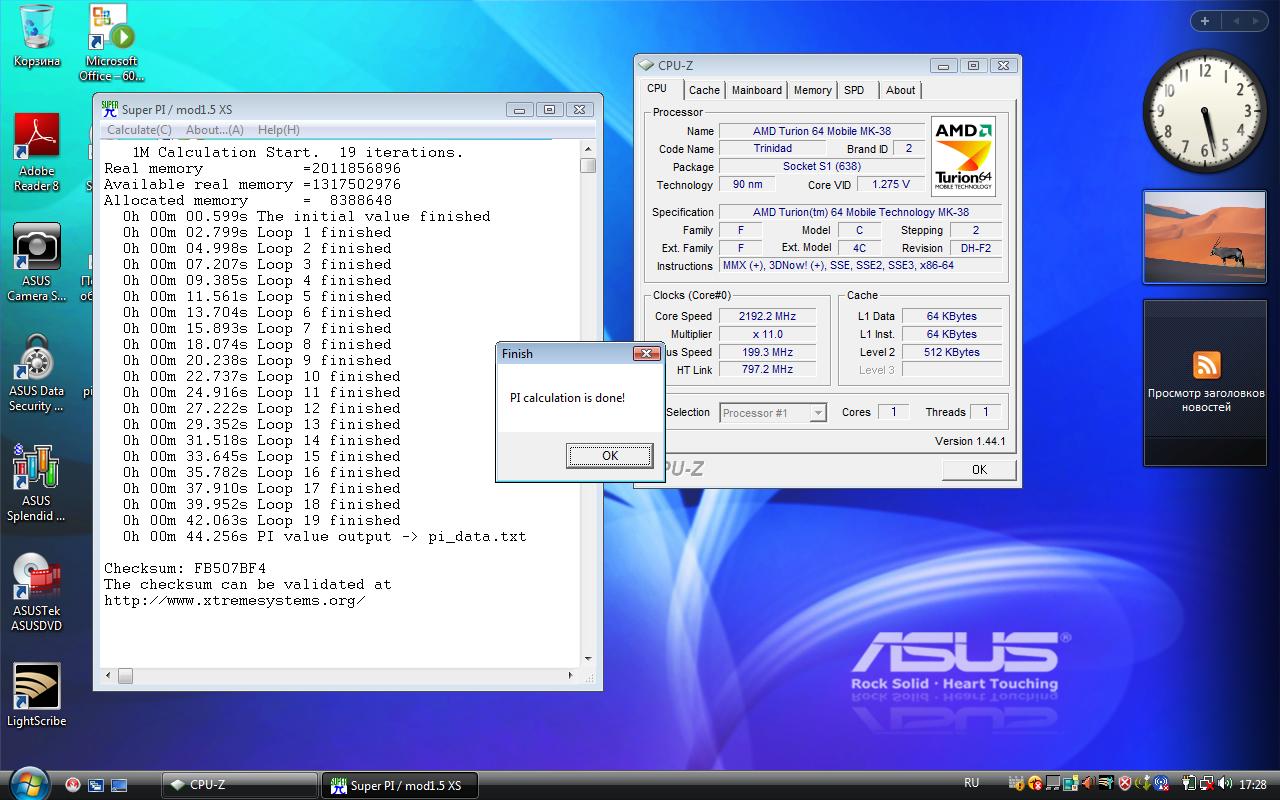Open the ASUSTek ASUSDVD desktop shortcut
This screenshot has width=1280, height=800.
click(x=36, y=592)
